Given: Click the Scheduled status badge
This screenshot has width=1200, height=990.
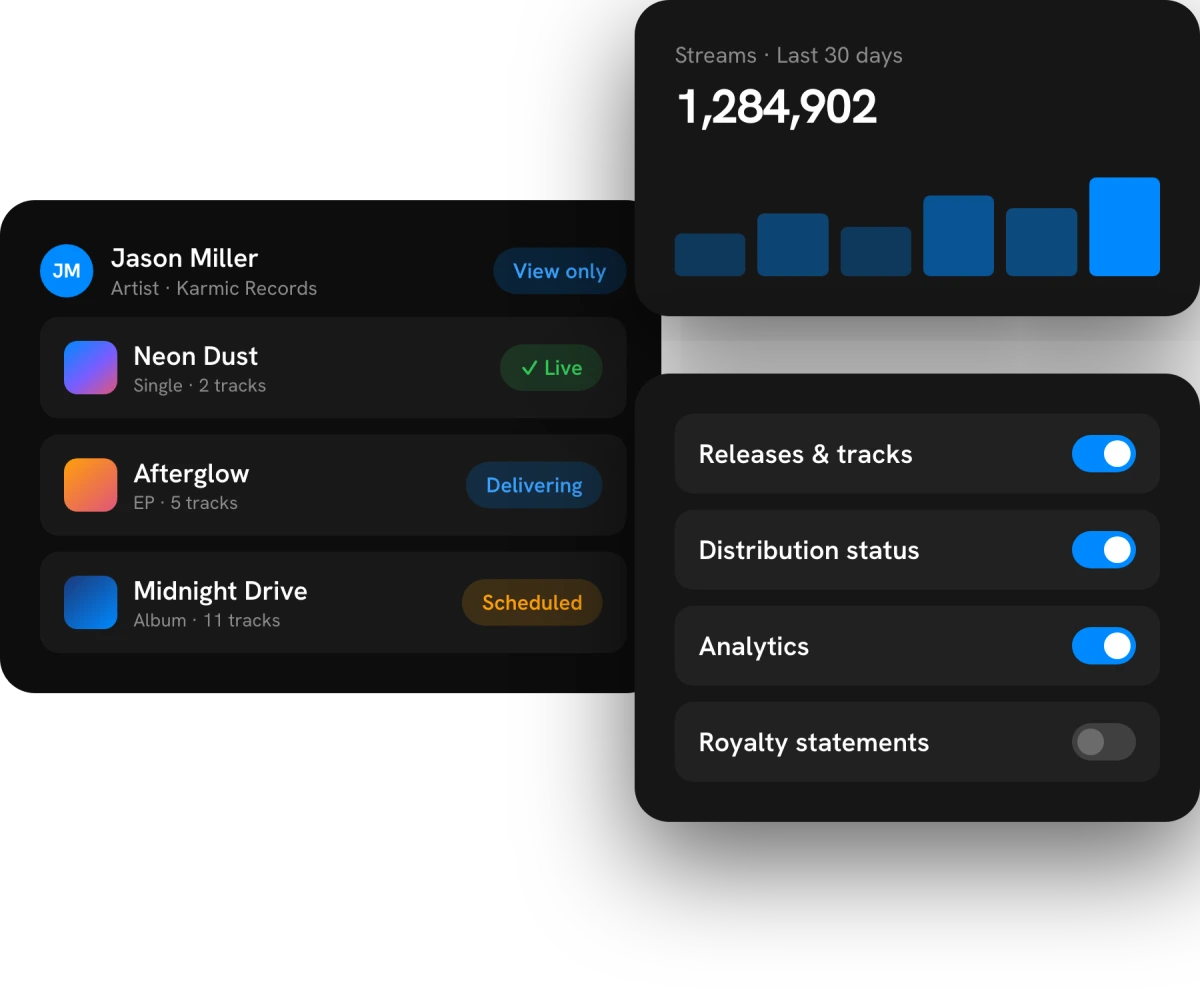Looking at the screenshot, I should (x=532, y=602).
